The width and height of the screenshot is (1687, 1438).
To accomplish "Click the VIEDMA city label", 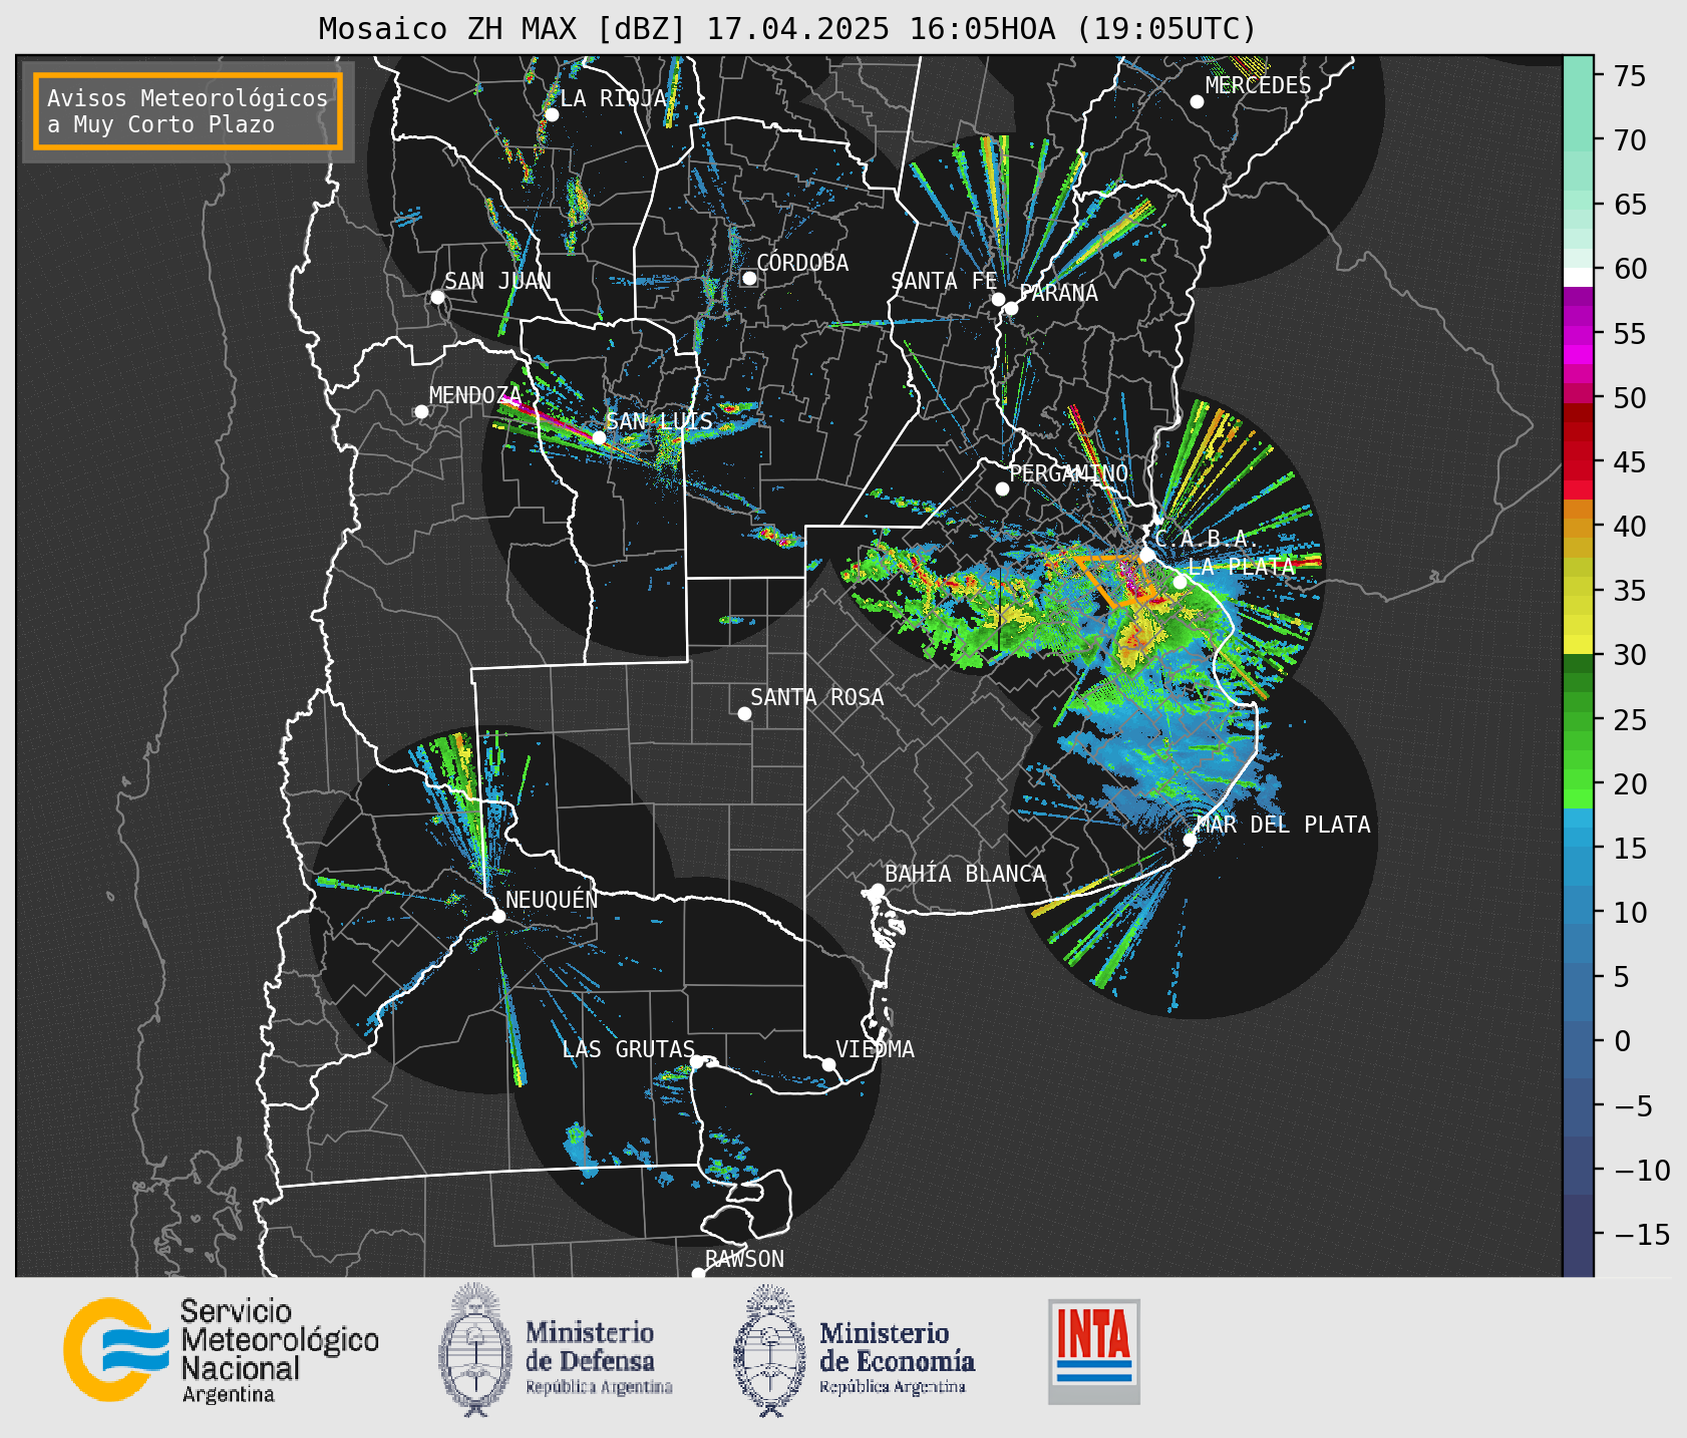I will pos(875,1049).
